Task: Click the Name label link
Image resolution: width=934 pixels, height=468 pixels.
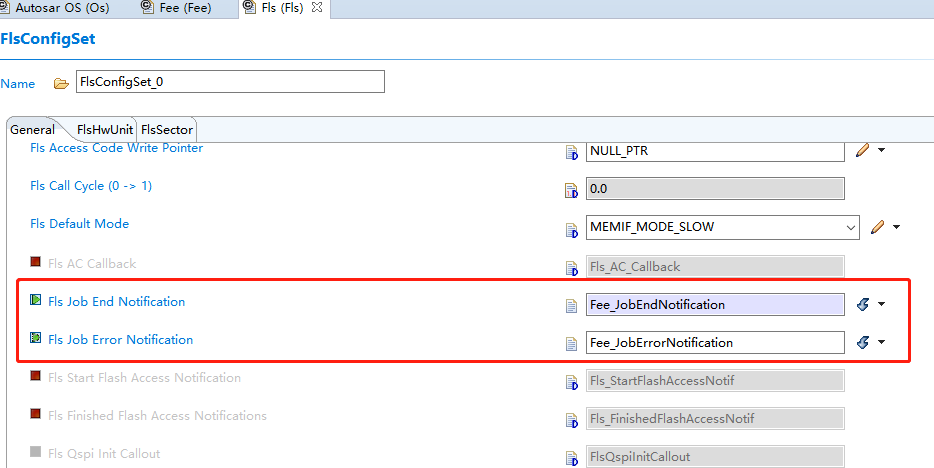Action: click(17, 84)
